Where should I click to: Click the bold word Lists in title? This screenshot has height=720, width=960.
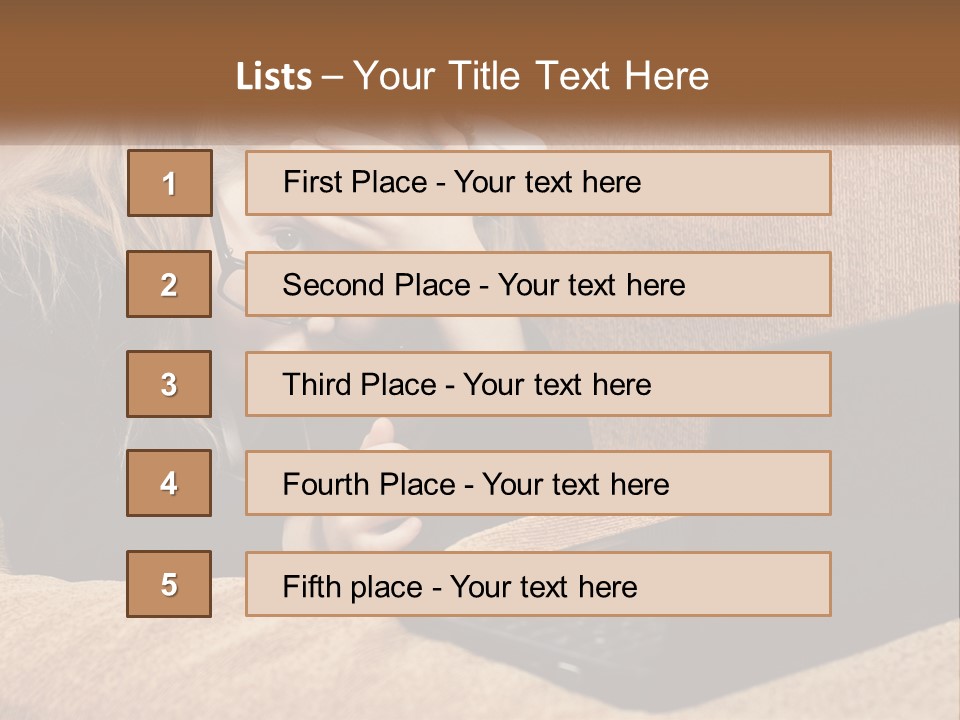(x=274, y=77)
